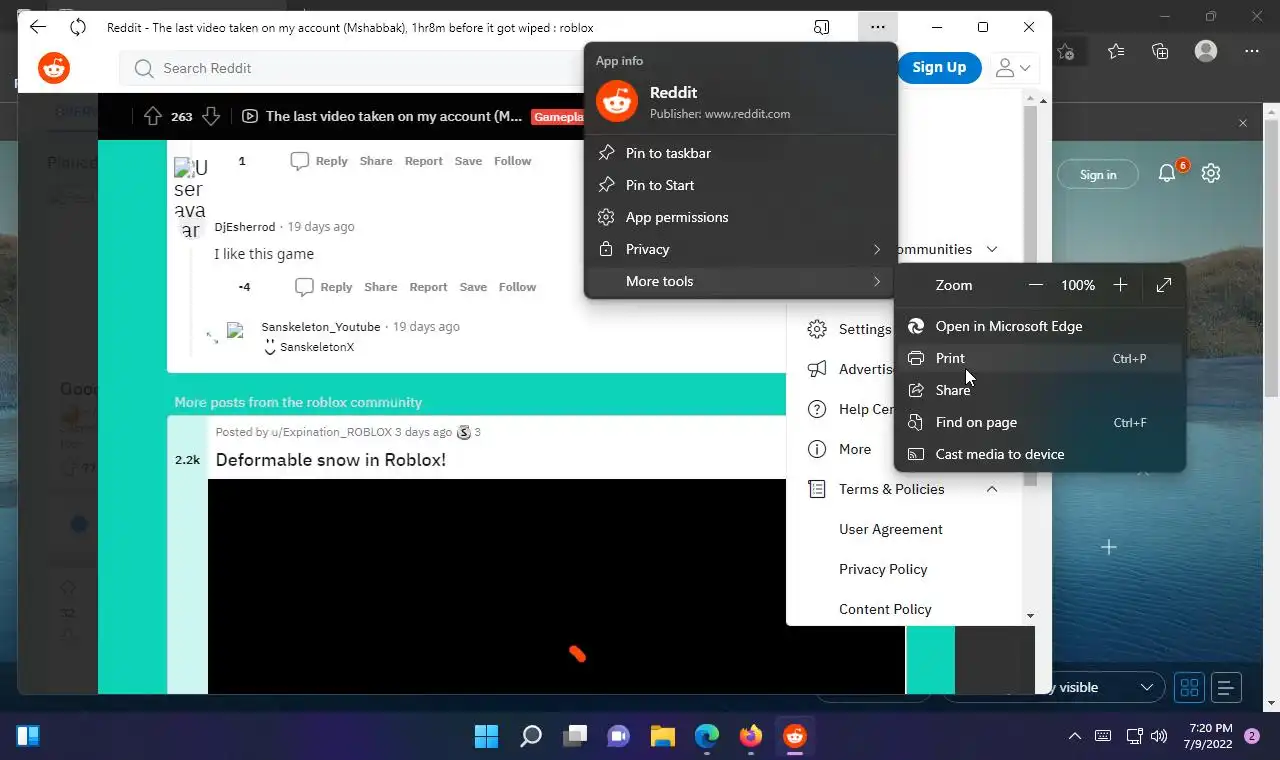Open settings gear in background window
1280x760 pixels.
click(x=1211, y=173)
